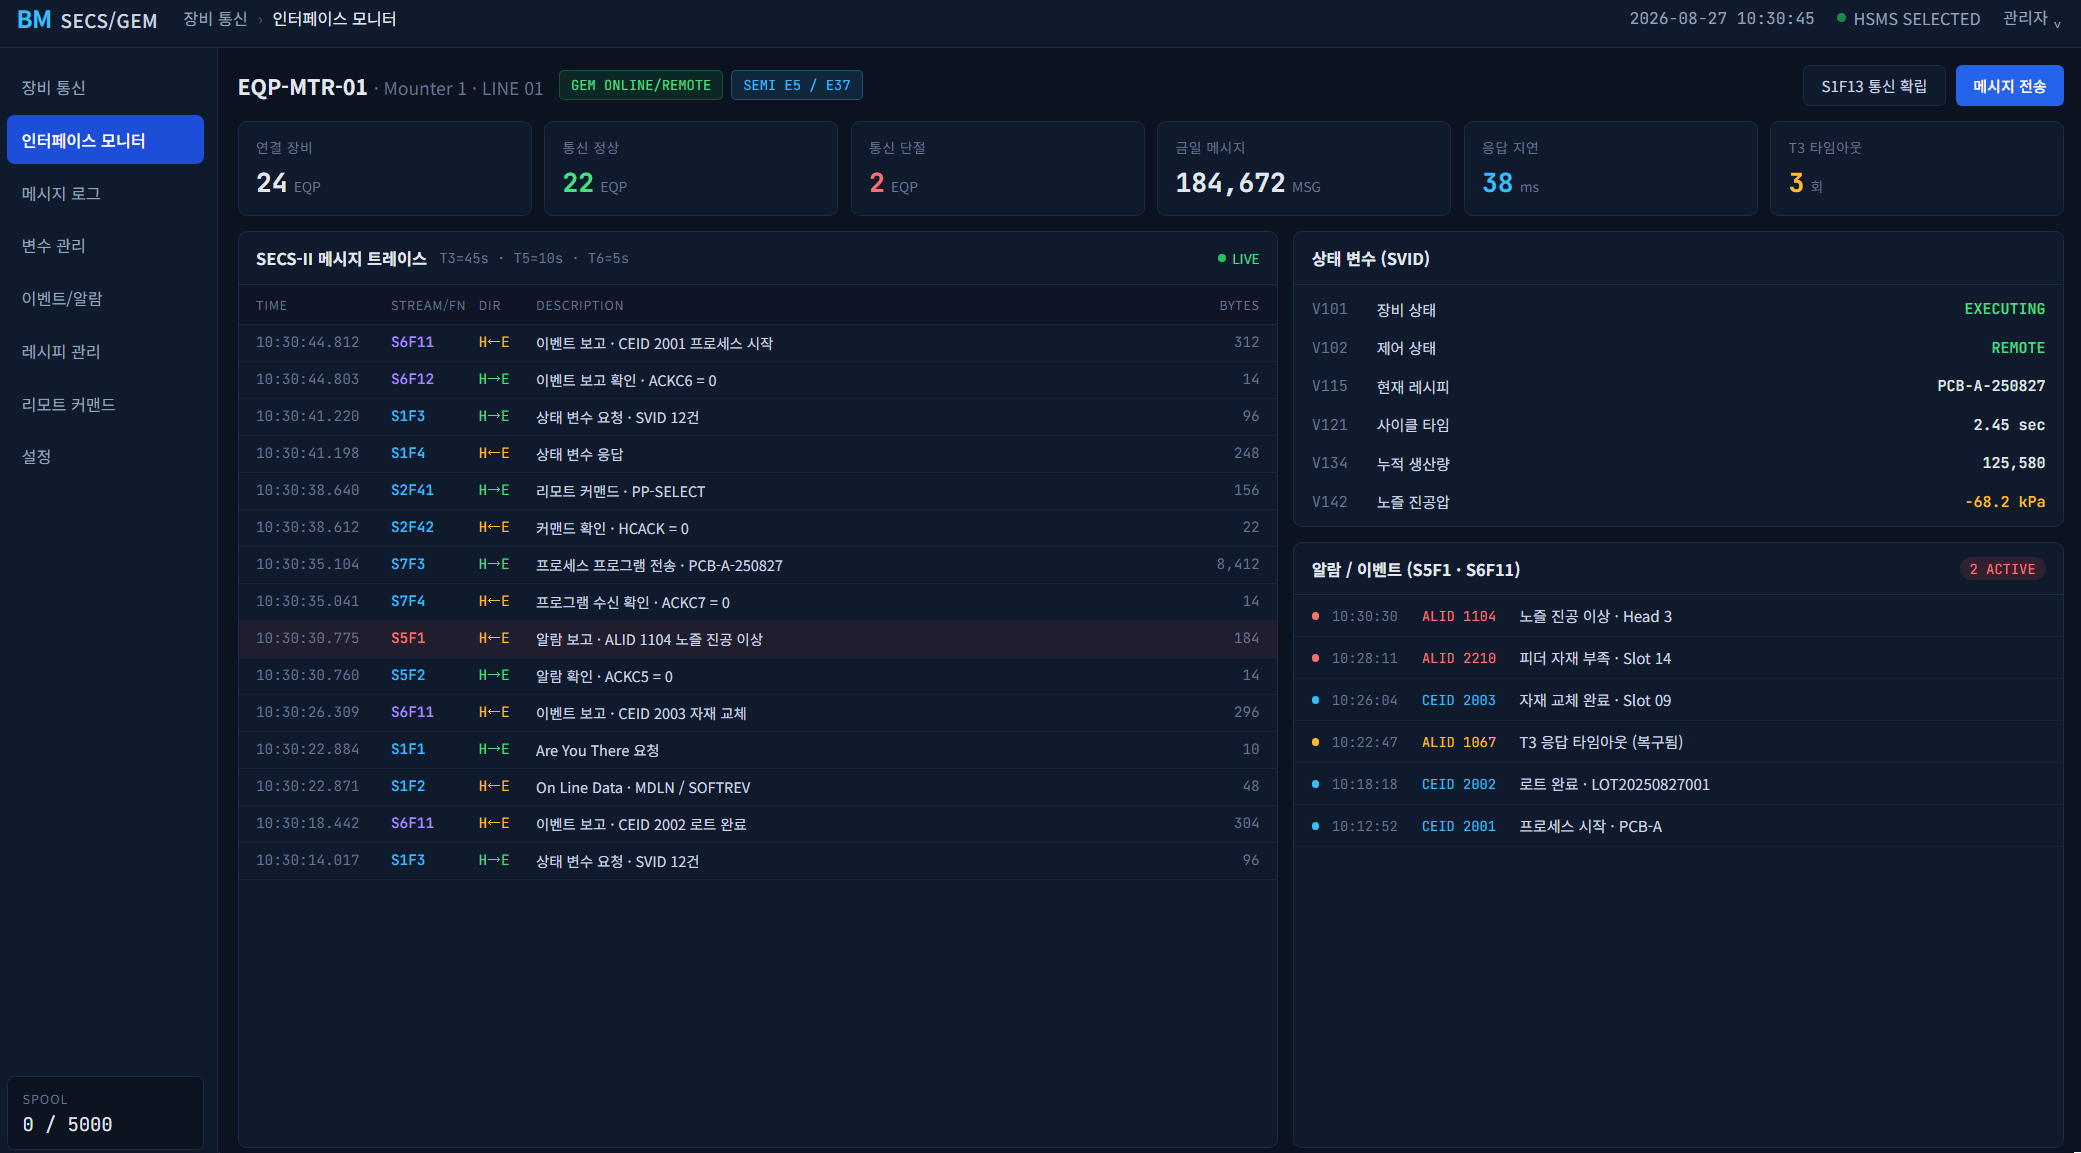Click the BM SECS/GEM logo
Image resolution: width=2081 pixels, height=1153 pixels.
click(87, 20)
